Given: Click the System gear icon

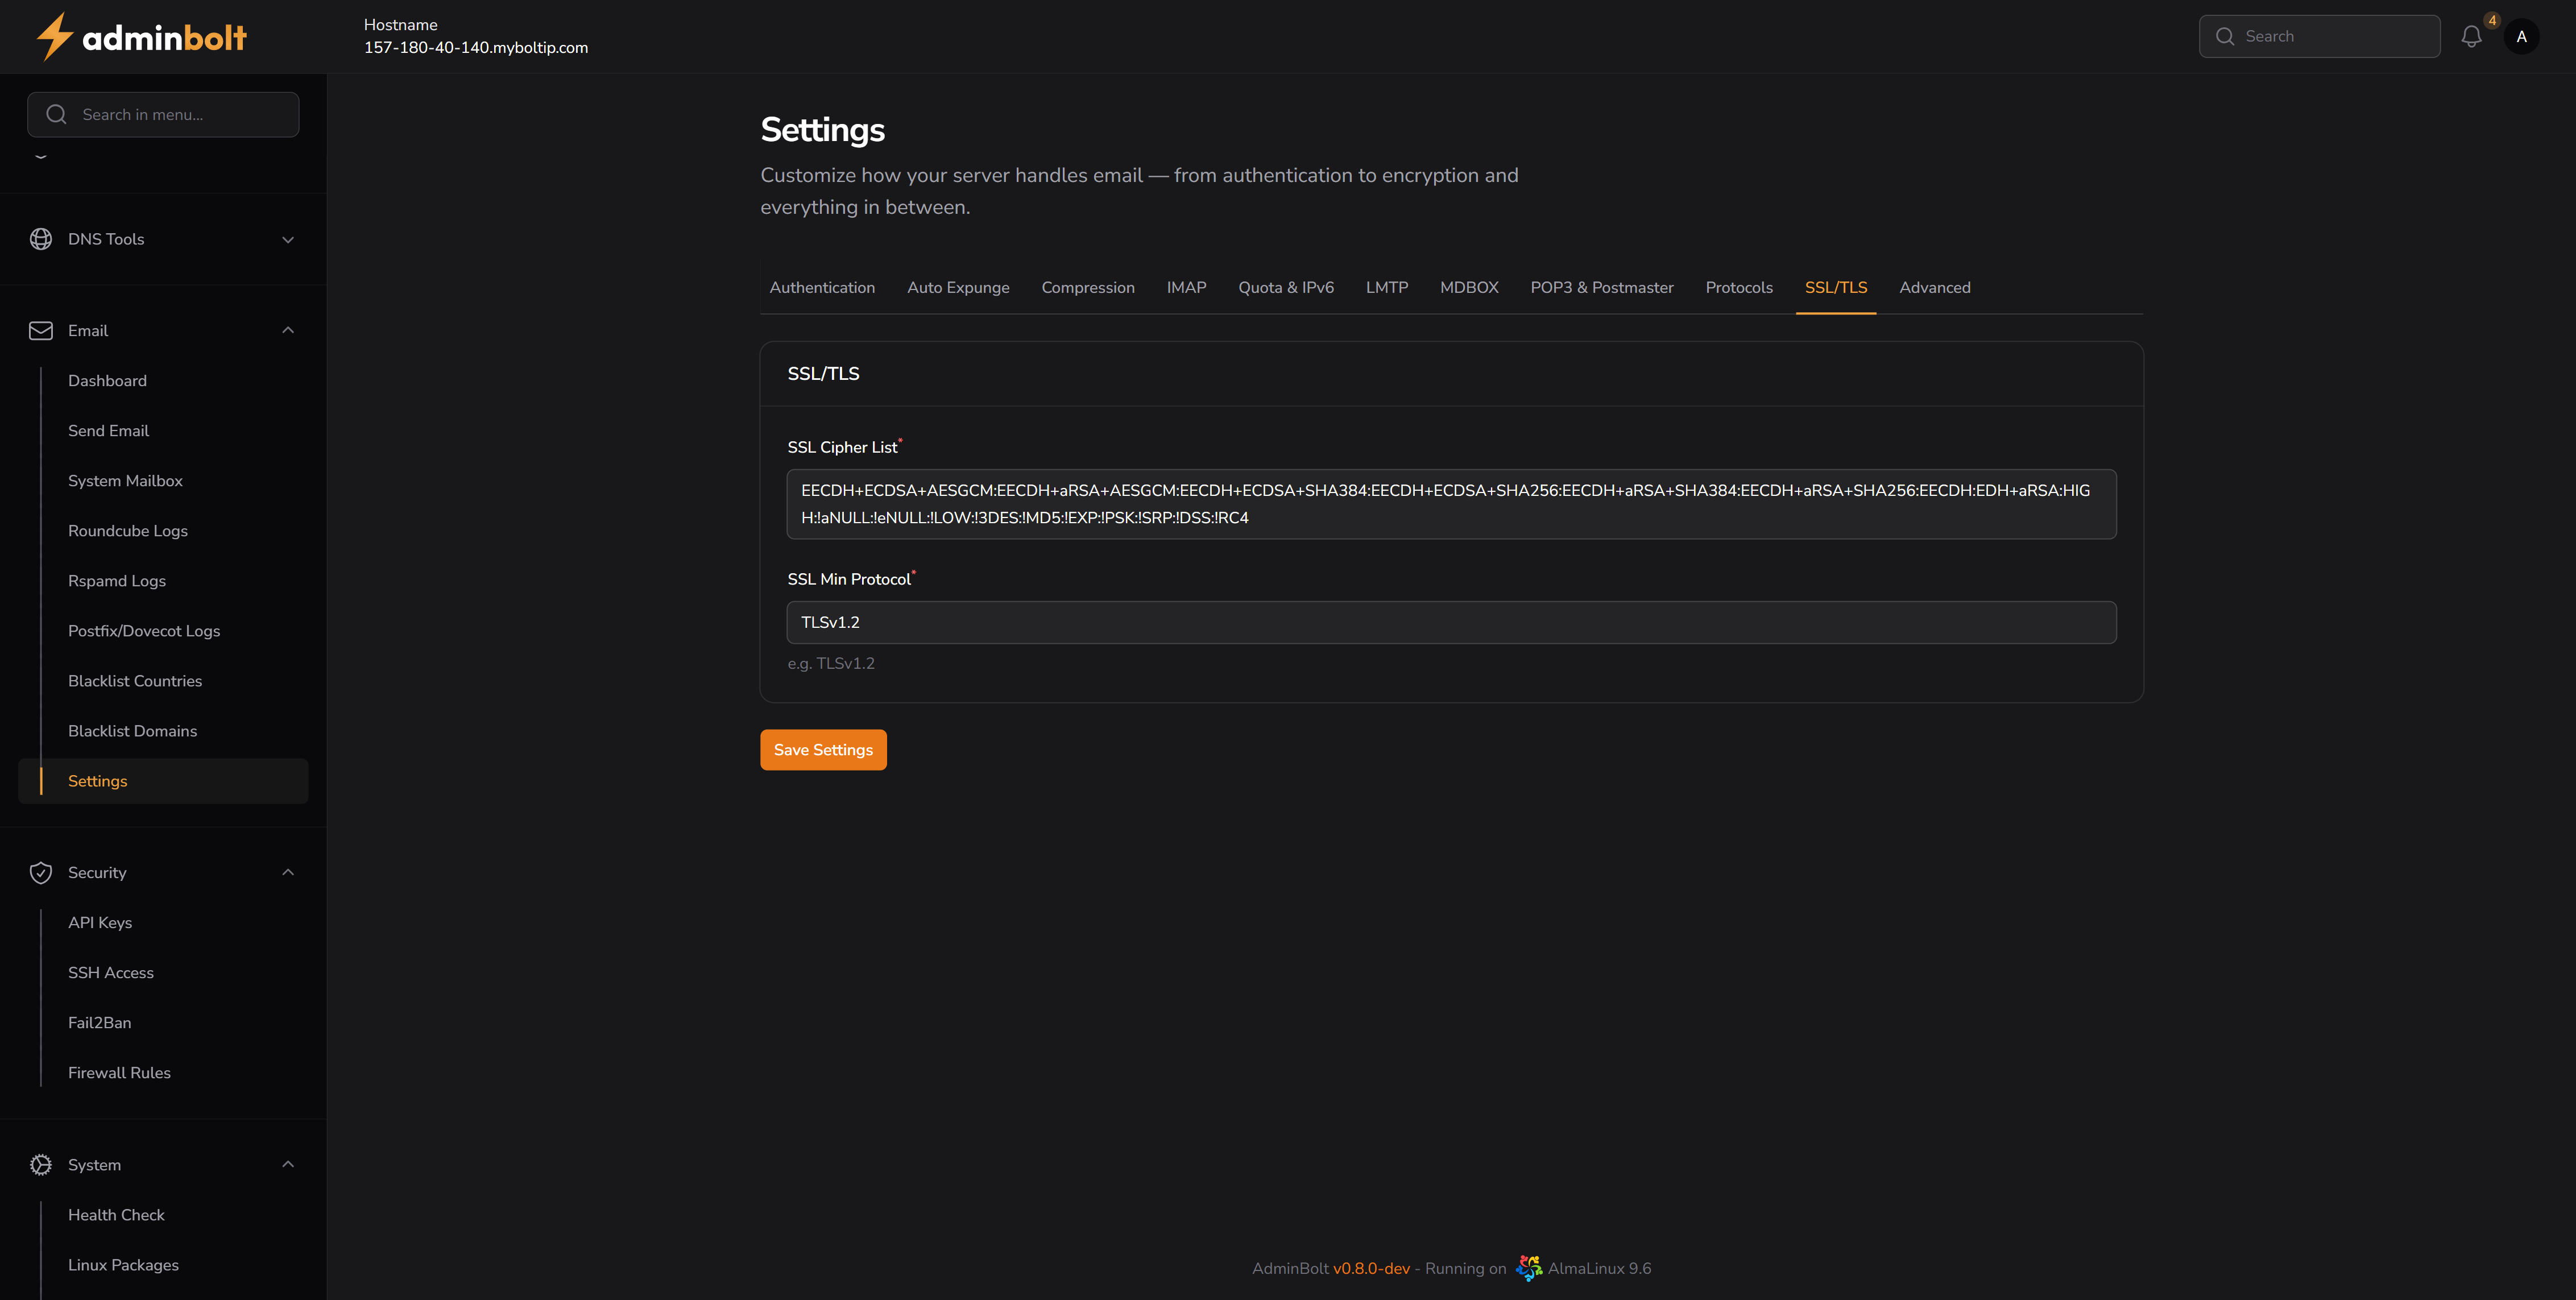Looking at the screenshot, I should click(x=41, y=1165).
